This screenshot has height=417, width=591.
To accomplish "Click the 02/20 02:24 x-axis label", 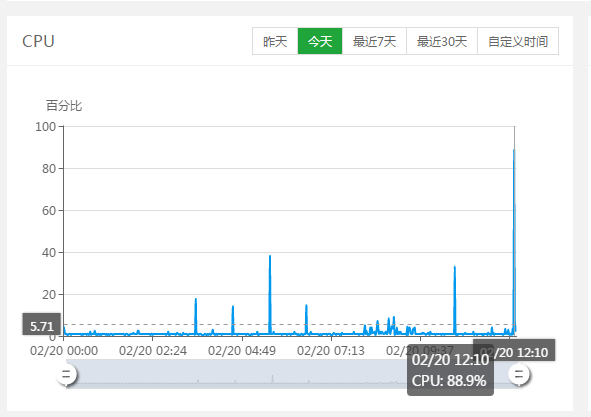I will (x=153, y=351).
